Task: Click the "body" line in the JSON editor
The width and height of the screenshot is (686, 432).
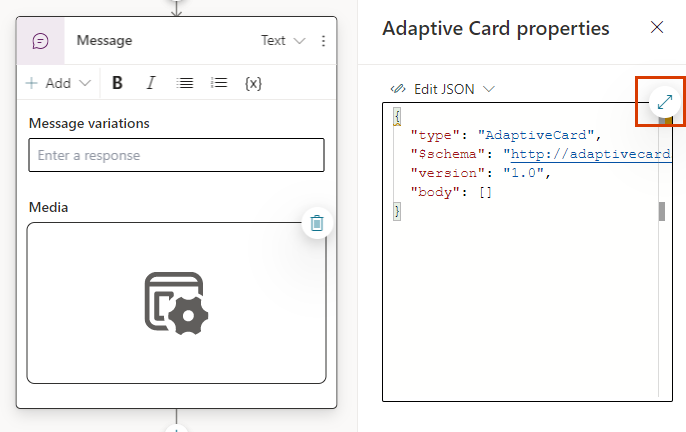Action: (451, 193)
